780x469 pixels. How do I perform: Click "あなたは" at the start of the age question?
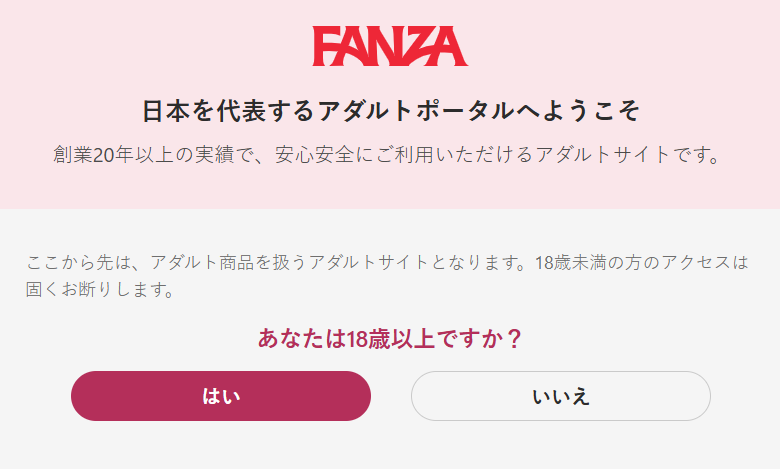click(x=302, y=339)
